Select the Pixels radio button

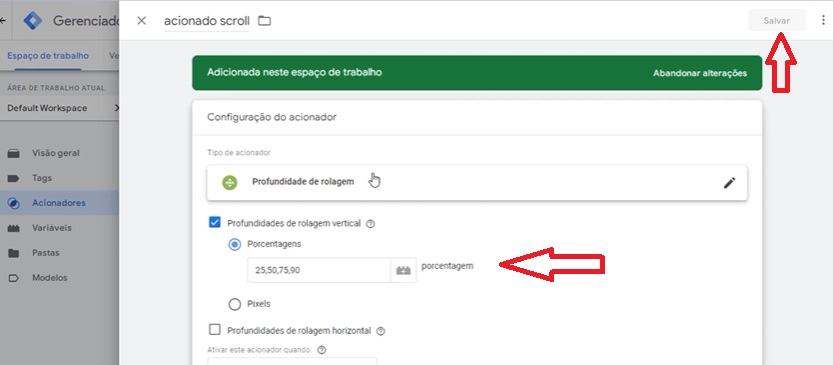click(234, 304)
